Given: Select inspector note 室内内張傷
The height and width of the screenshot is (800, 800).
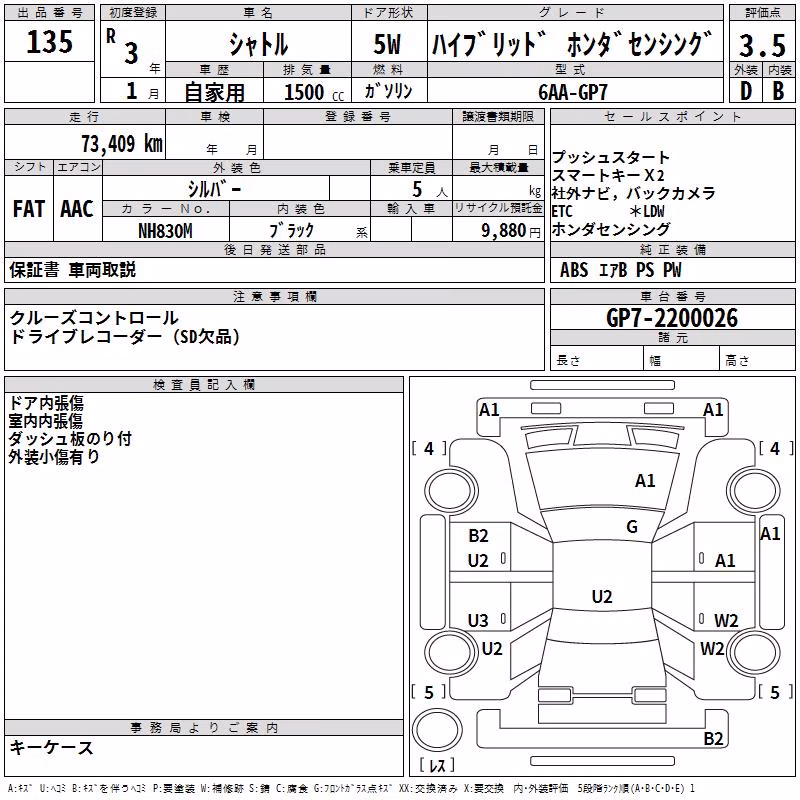Looking at the screenshot, I should (46, 421).
